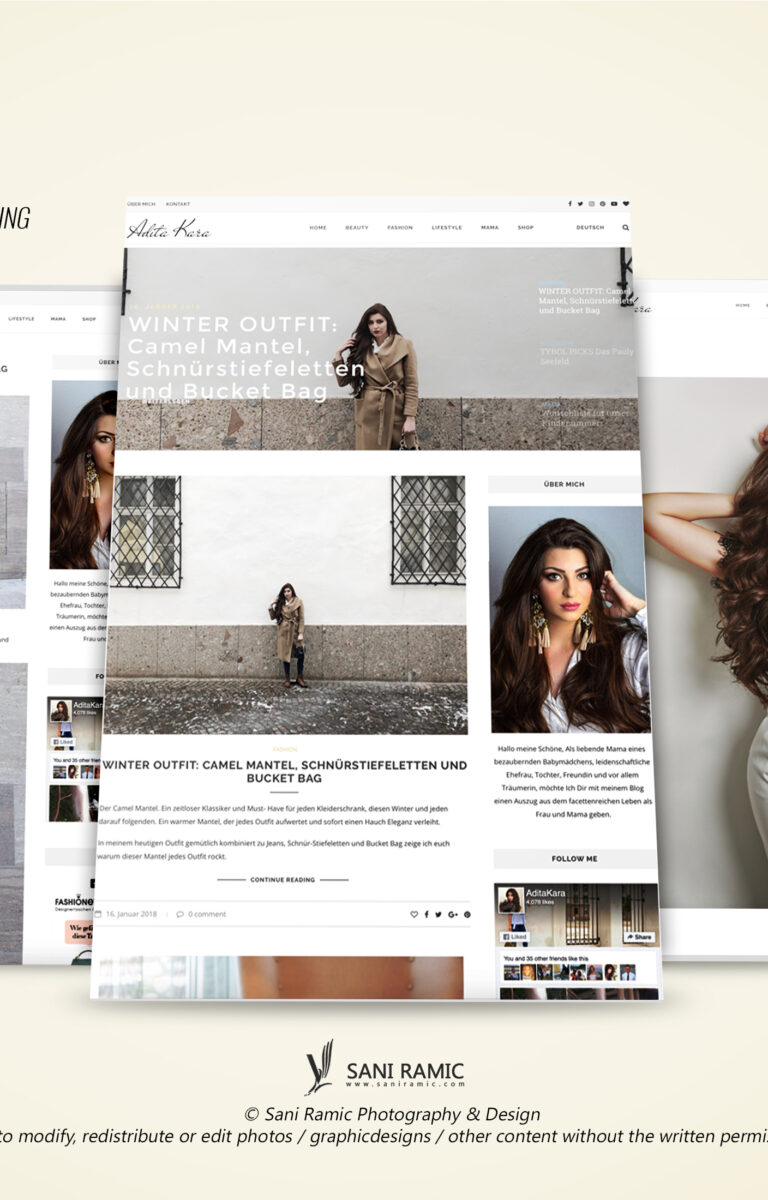This screenshot has width=768, height=1200.
Task: Click the Share button in Facebook widget
Action: click(x=639, y=937)
